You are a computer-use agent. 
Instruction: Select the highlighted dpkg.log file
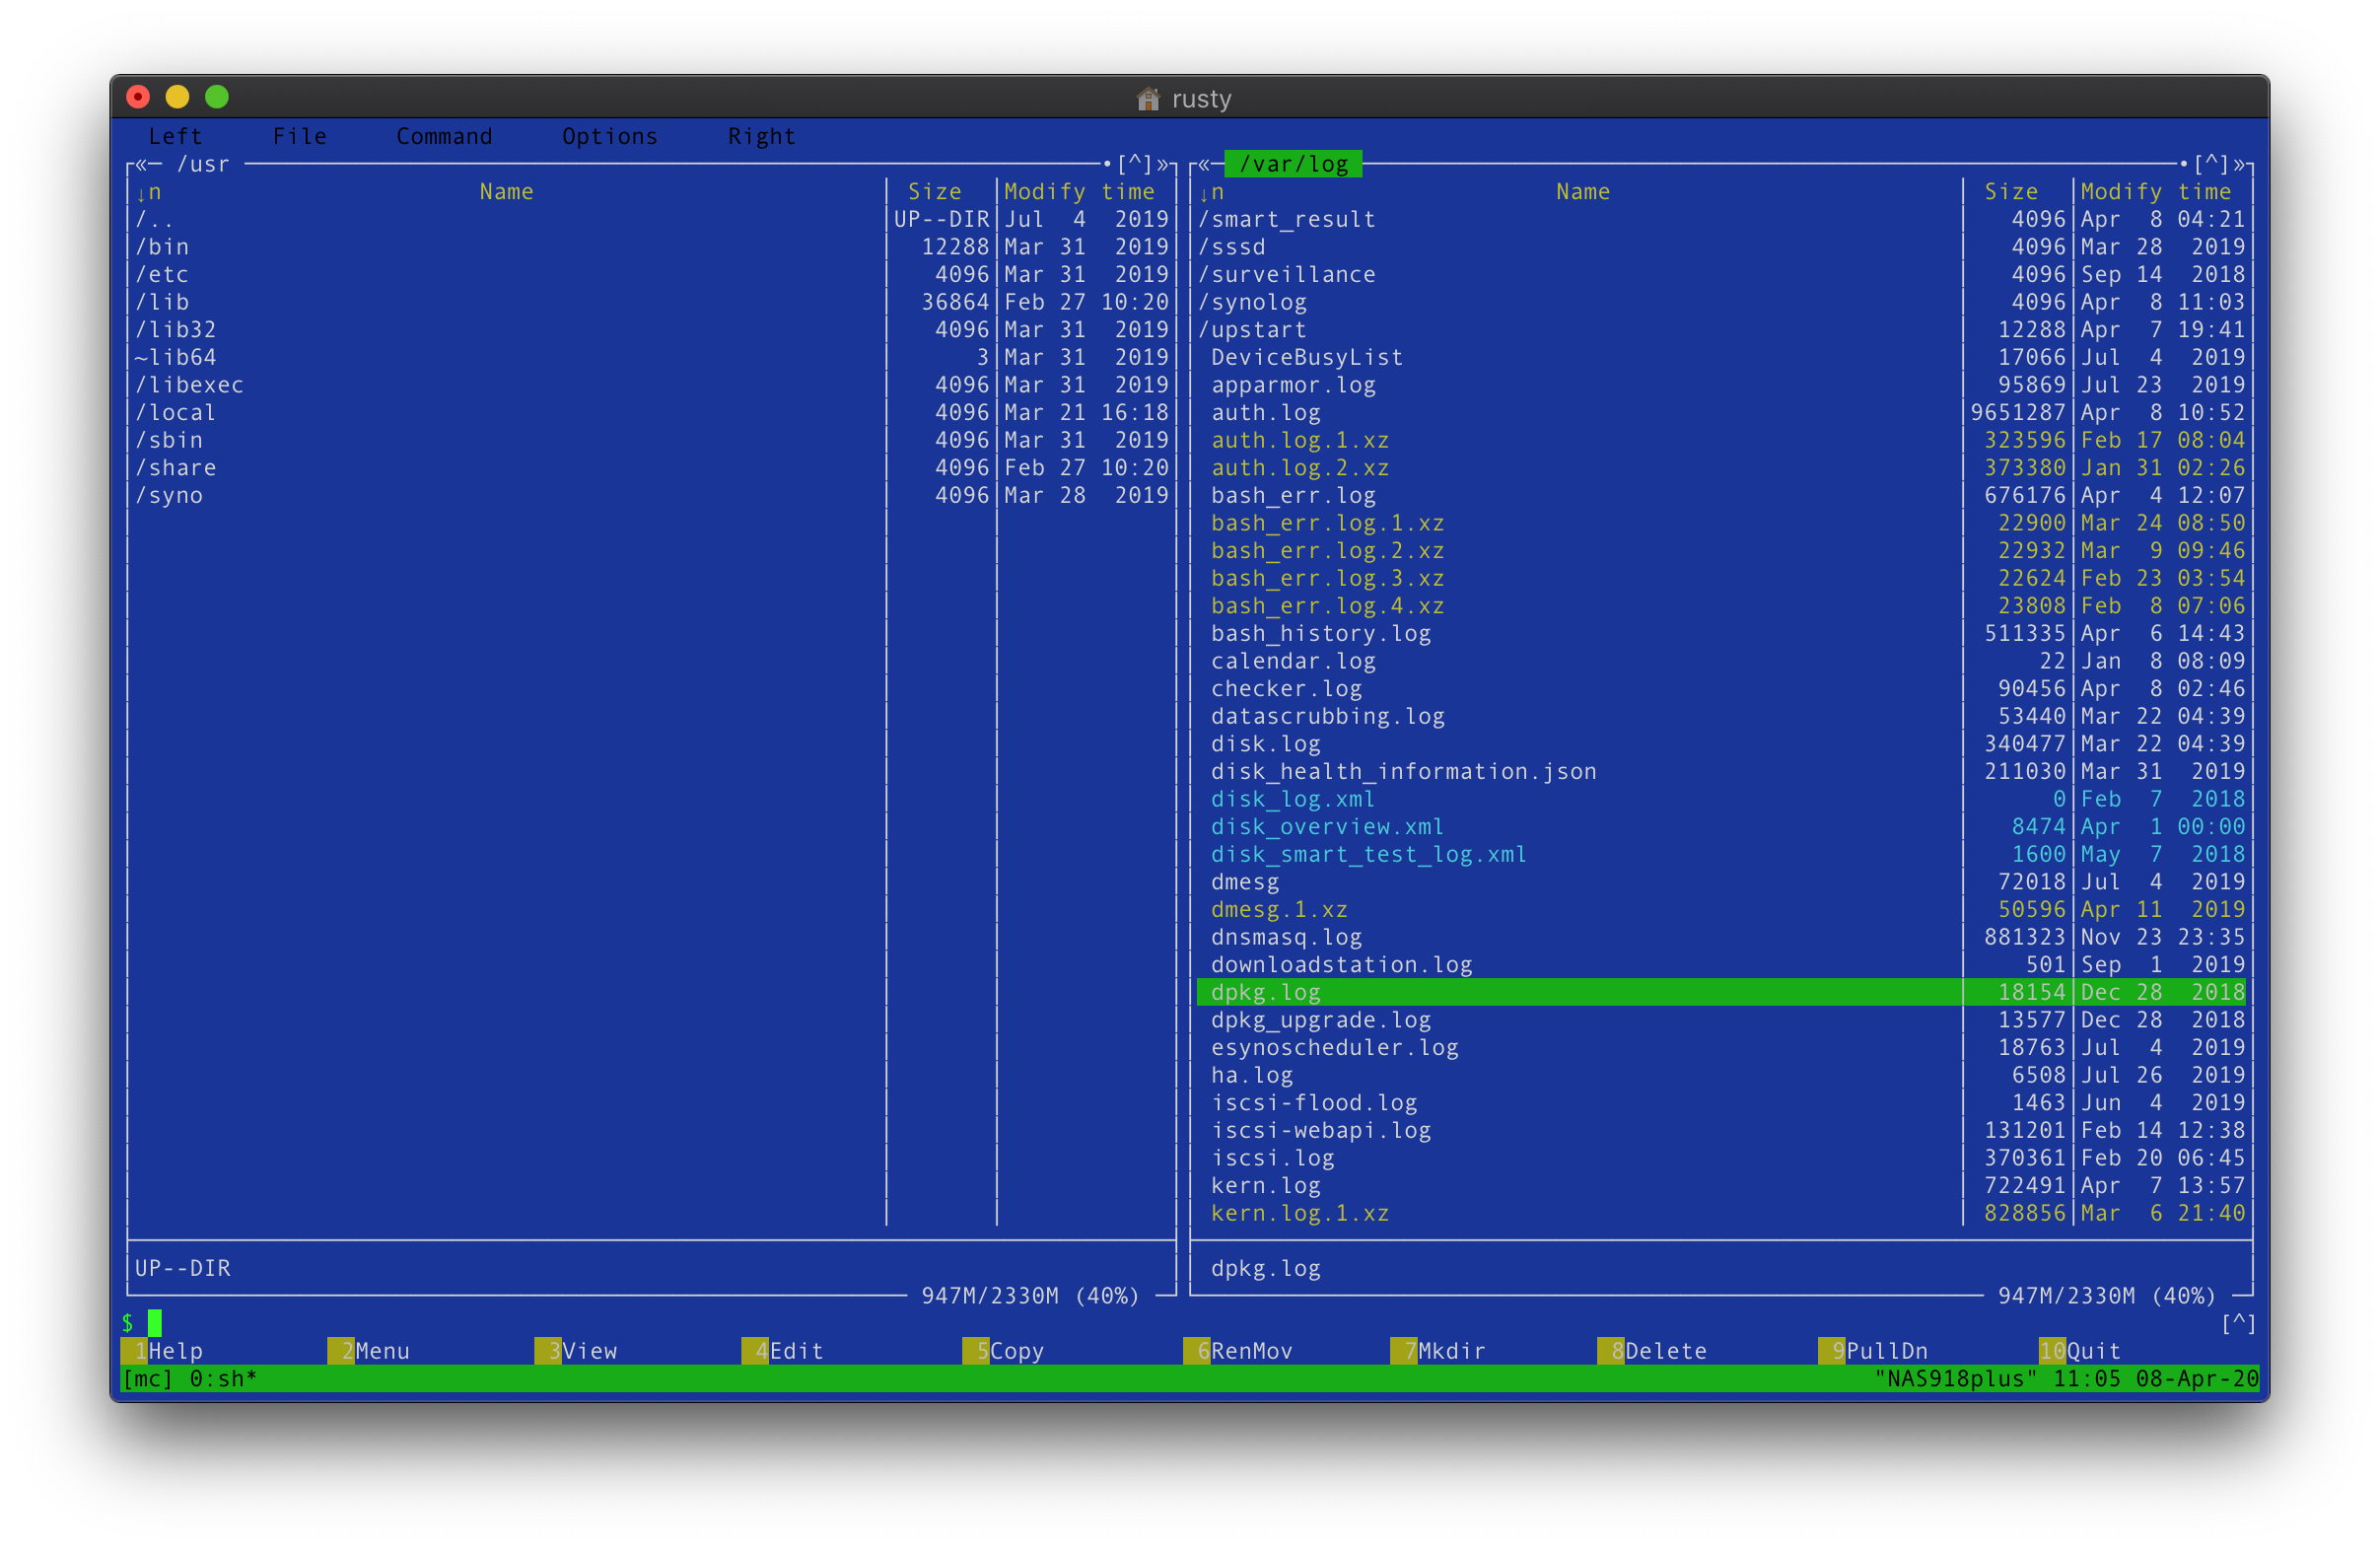1721,993
